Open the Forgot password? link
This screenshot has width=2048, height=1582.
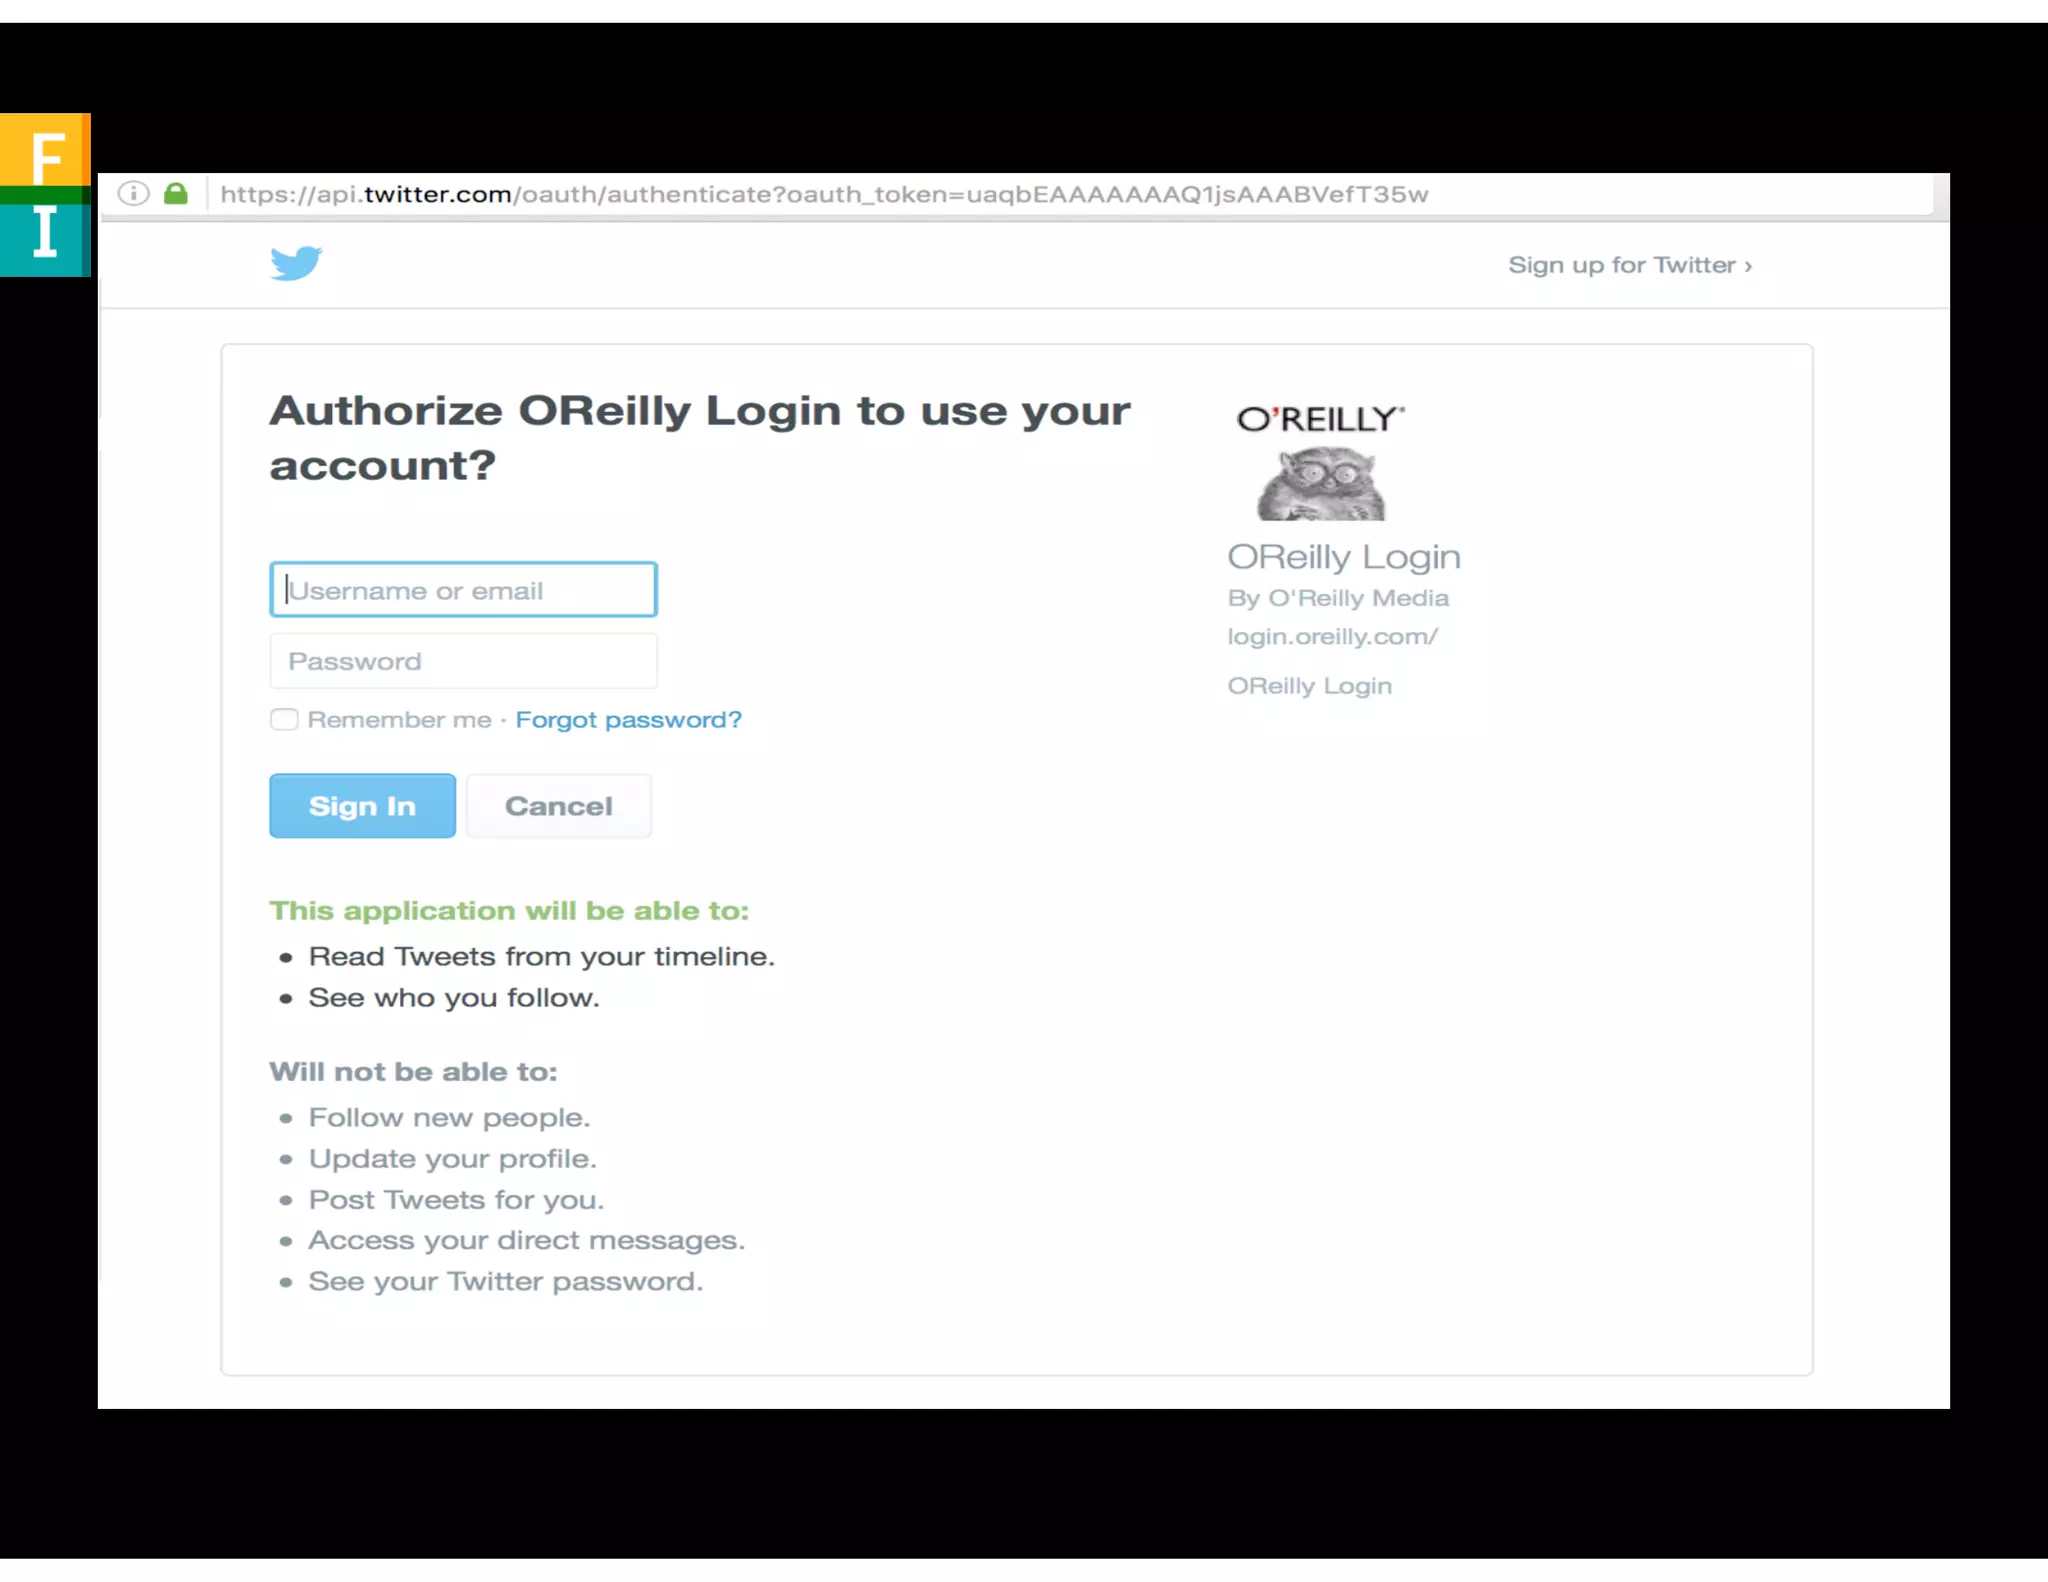click(x=629, y=720)
